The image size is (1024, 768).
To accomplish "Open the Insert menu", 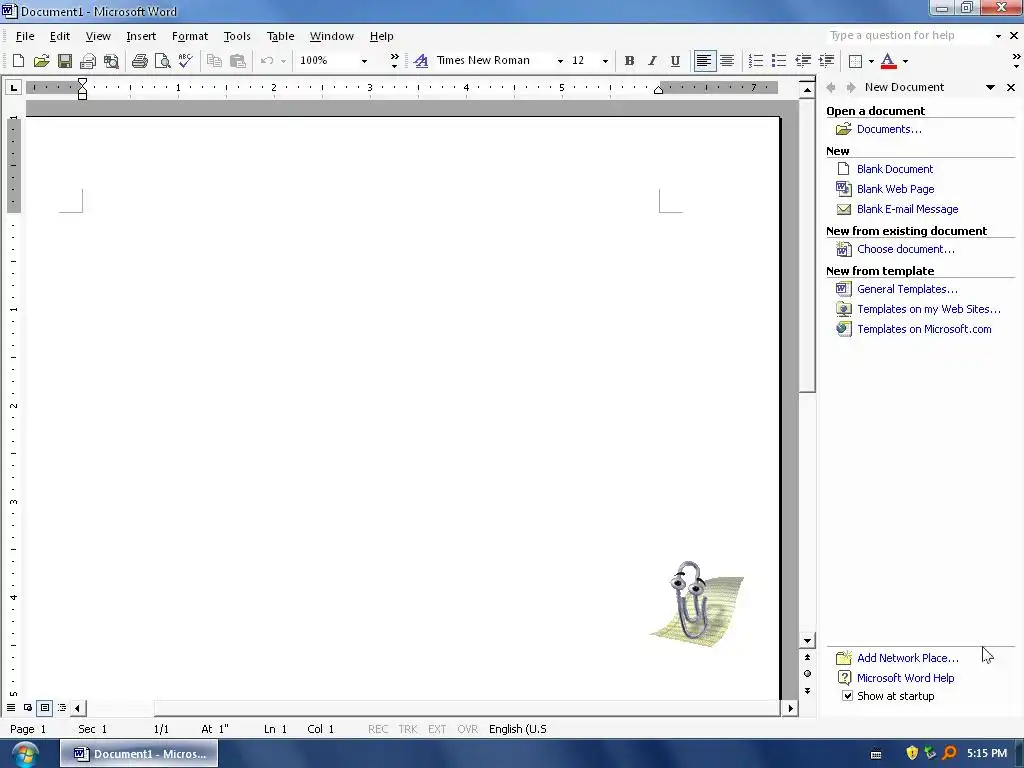I will [x=141, y=36].
